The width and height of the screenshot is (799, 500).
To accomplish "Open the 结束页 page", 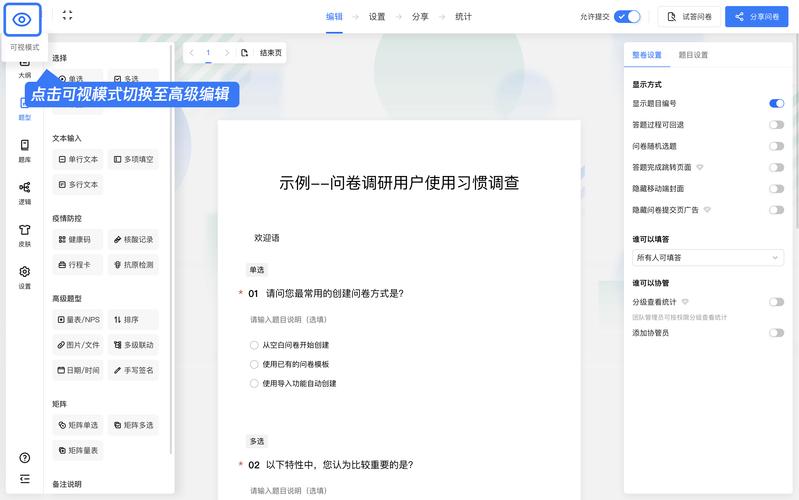I will point(271,52).
